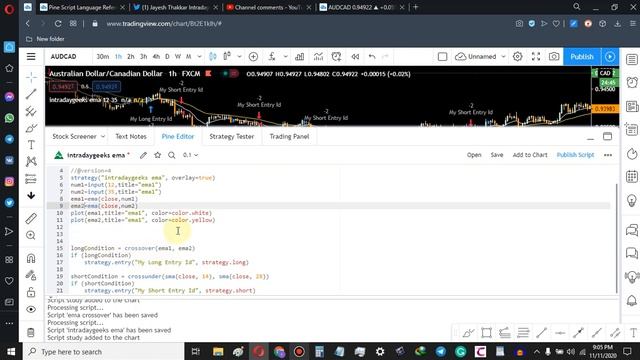Open the Pine Editor more options menu
Image resolution: width=640 pixels, height=360 pixels.
pyautogui.click(x=608, y=155)
